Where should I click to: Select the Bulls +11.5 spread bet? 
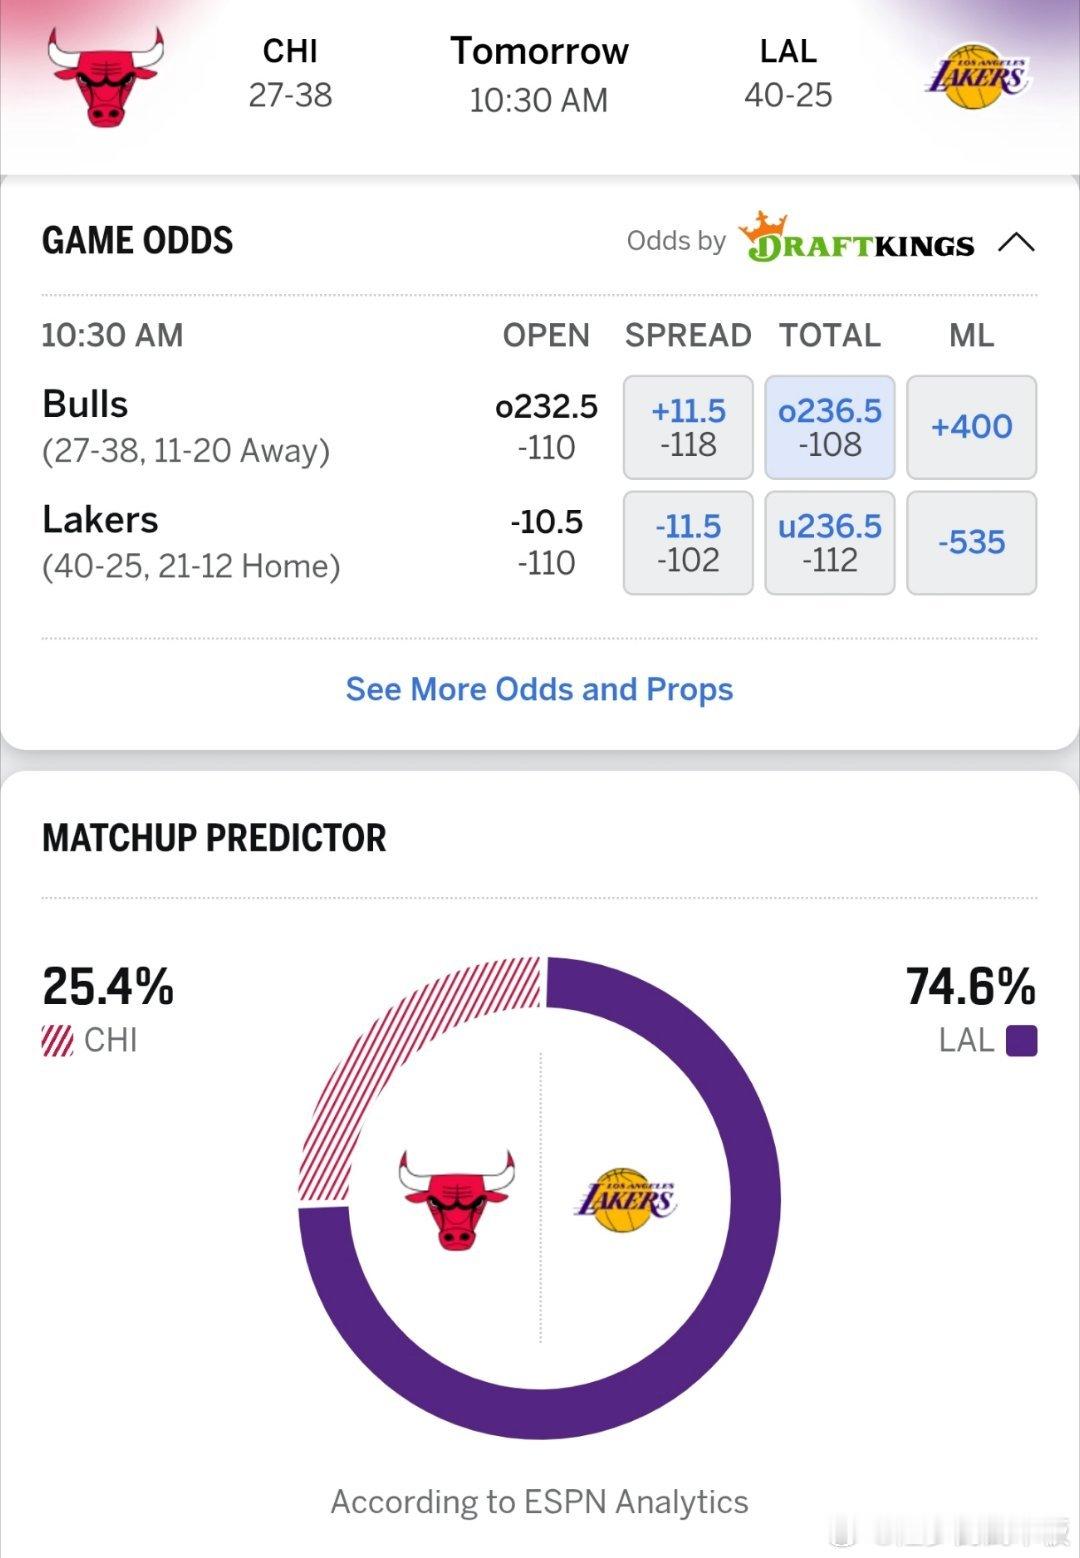click(x=687, y=427)
